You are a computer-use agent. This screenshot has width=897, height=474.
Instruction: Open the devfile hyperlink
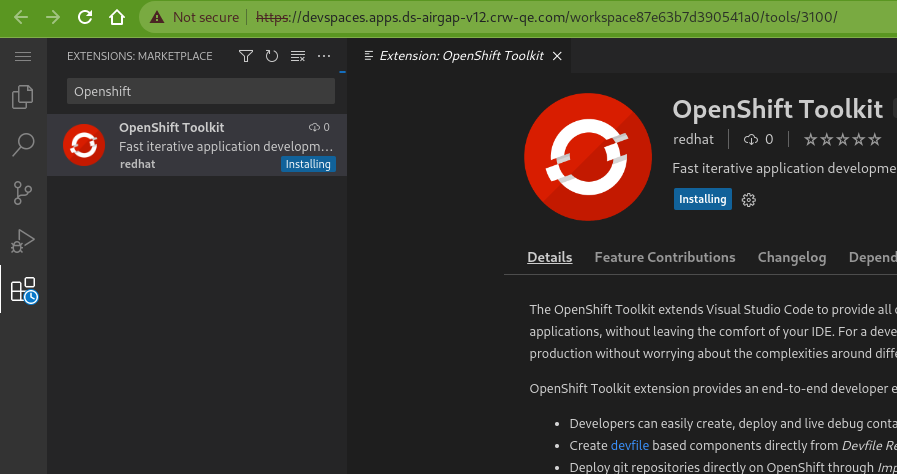pos(629,445)
